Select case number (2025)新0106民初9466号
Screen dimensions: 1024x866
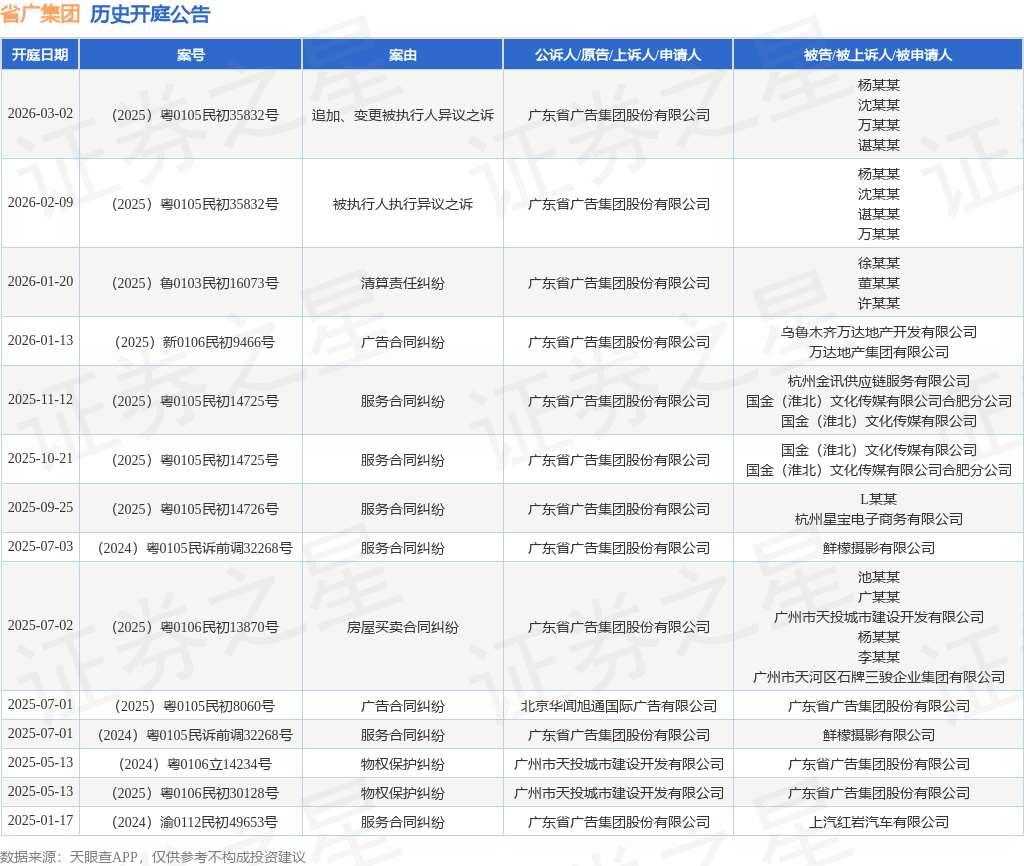click(195, 342)
